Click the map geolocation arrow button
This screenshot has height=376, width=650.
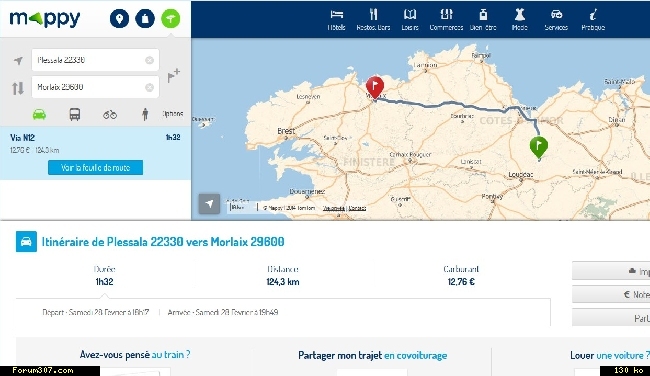(209, 204)
